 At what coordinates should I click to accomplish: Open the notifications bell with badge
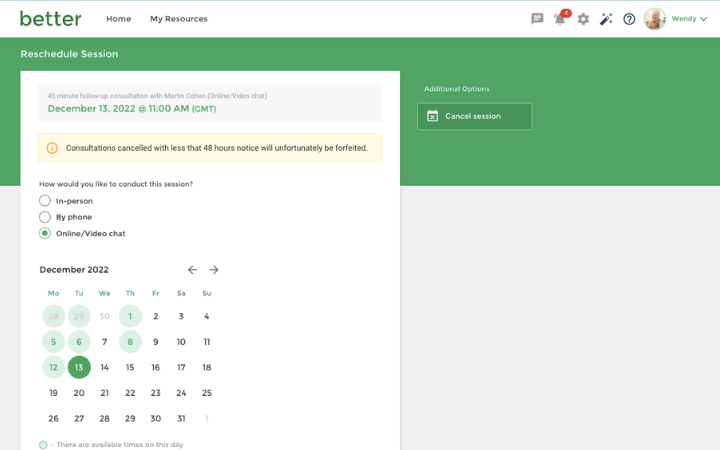(x=562, y=17)
